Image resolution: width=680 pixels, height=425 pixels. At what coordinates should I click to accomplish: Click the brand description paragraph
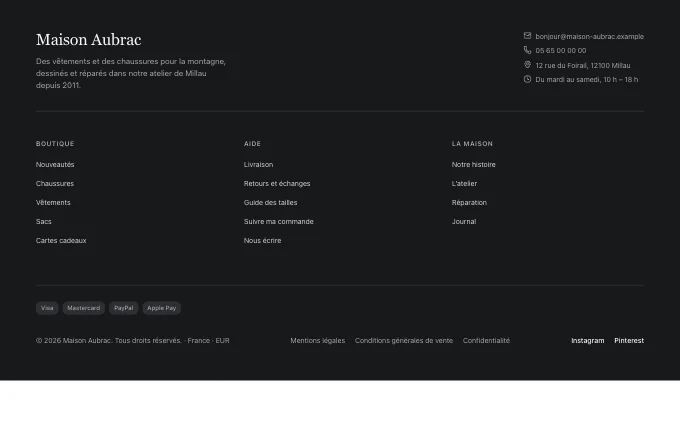(131, 74)
